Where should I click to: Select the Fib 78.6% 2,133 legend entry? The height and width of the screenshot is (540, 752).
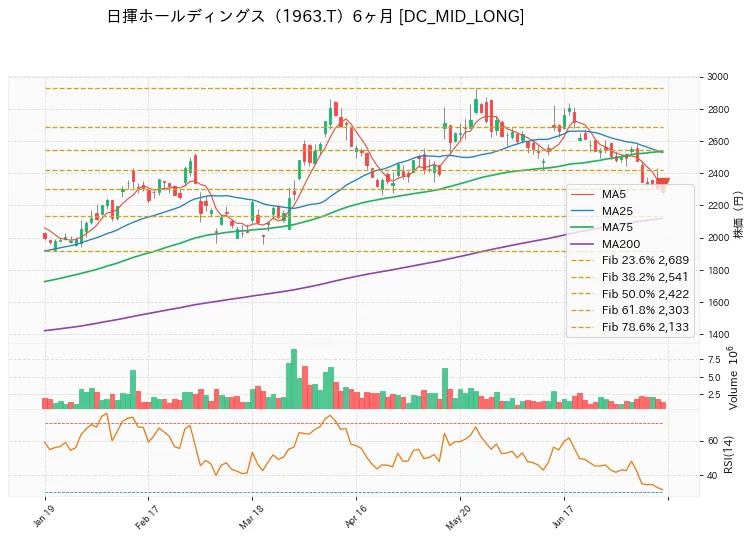pyautogui.click(x=630, y=327)
